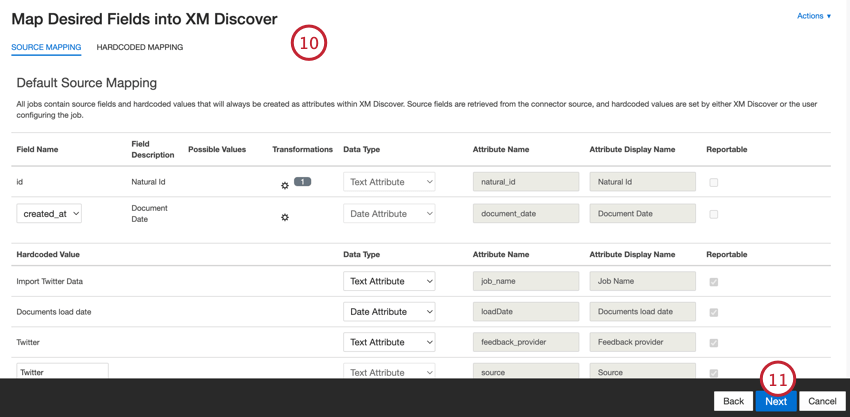850x417 pixels.
Task: Toggle Reportable checkbox for Document Date
Action: point(713,214)
